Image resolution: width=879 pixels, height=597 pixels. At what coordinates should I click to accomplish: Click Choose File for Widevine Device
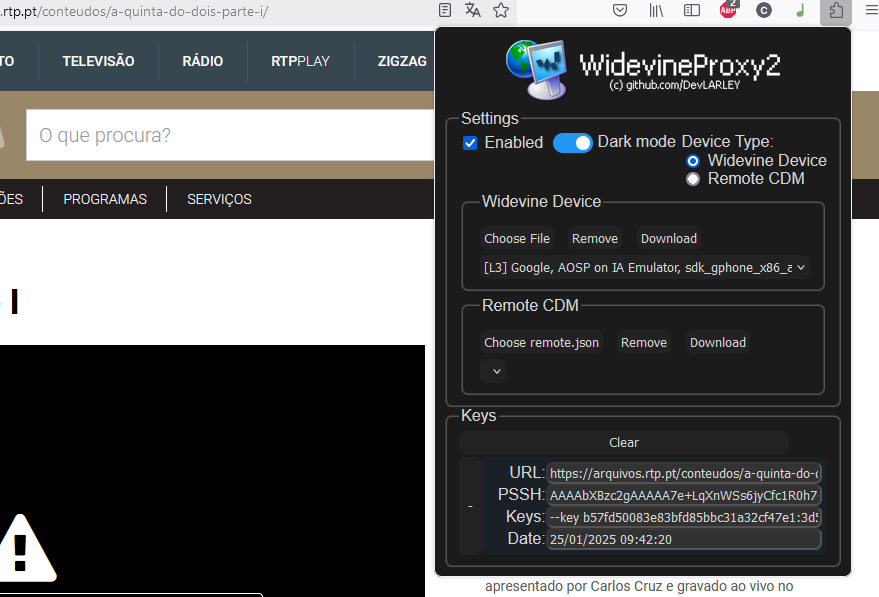(517, 239)
